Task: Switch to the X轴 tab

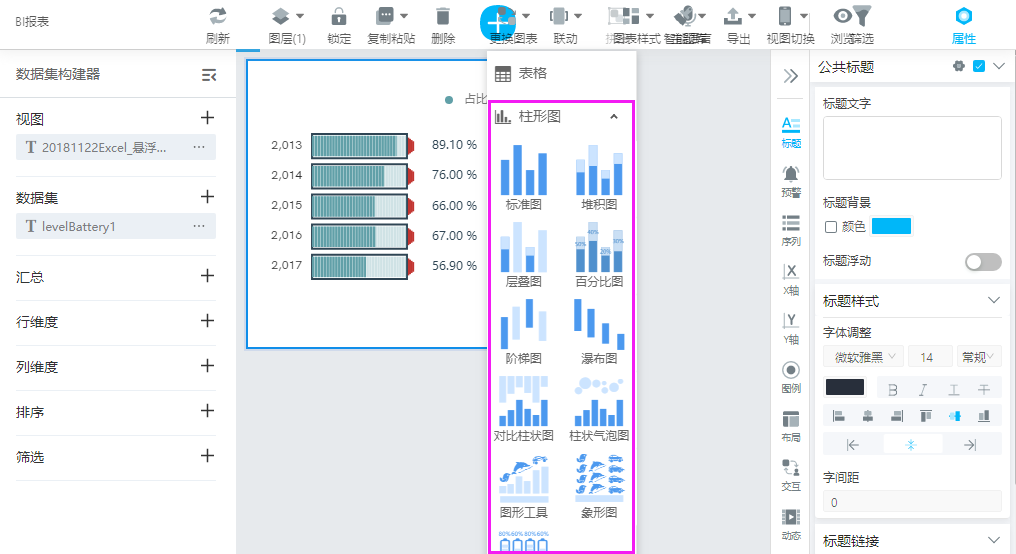Action: coord(791,279)
